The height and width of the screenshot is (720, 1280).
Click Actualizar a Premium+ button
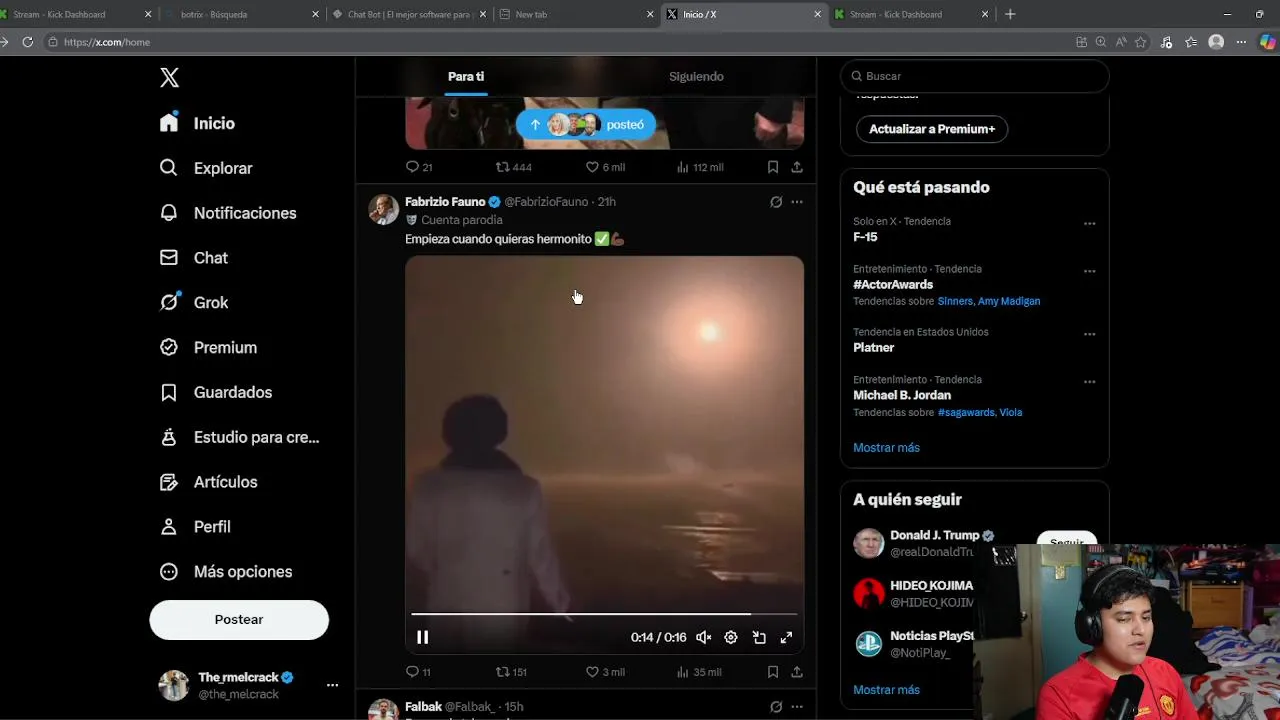pos(932,129)
